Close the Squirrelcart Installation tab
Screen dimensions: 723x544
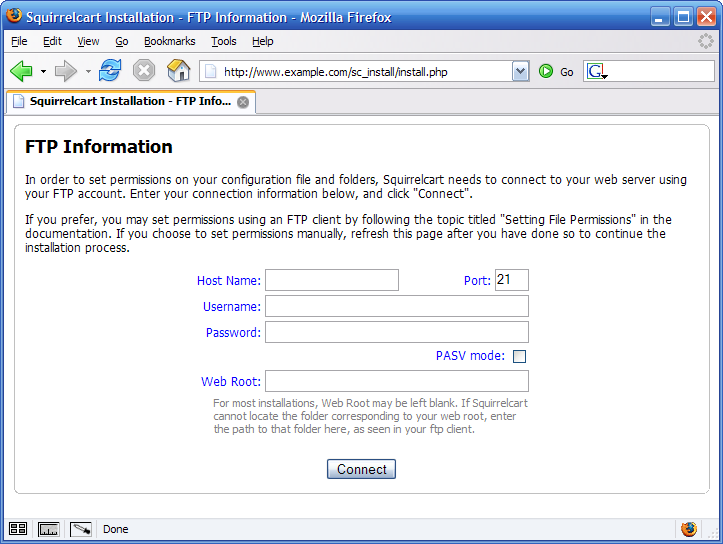tap(243, 102)
